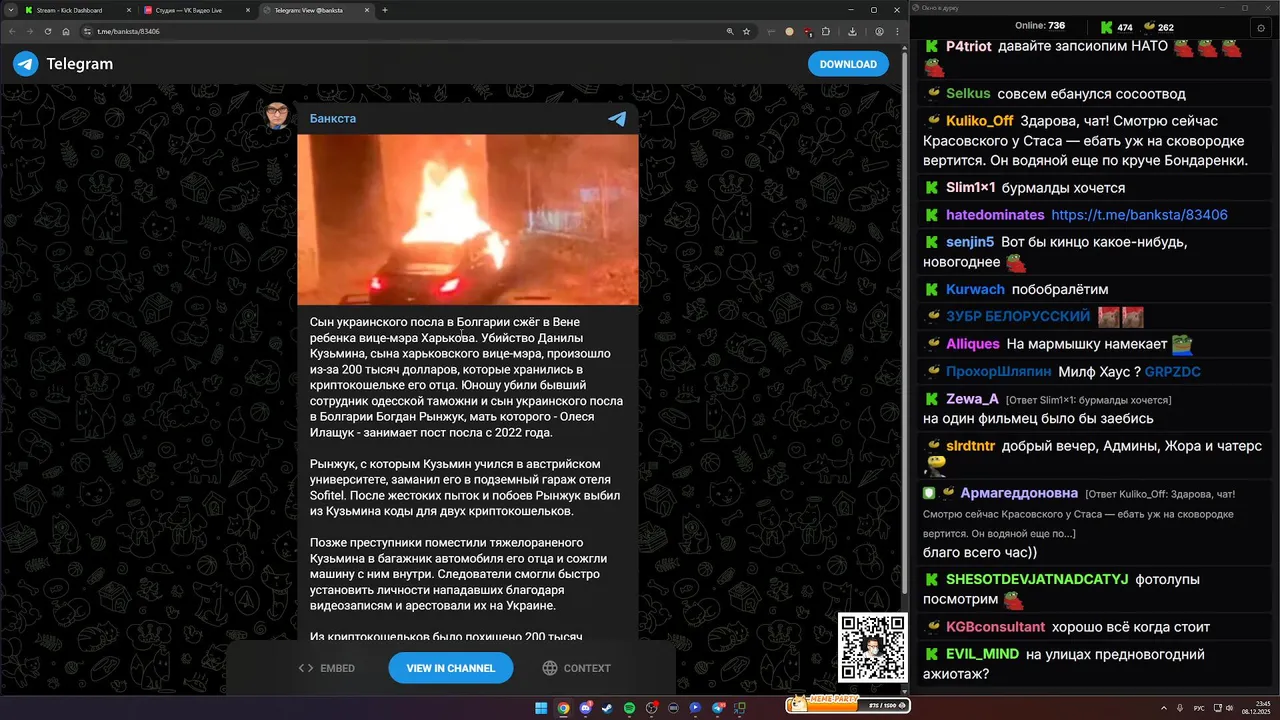The width and height of the screenshot is (1280, 720).
Task: Click username EVIL_MIND in chat
Action: tap(982, 654)
